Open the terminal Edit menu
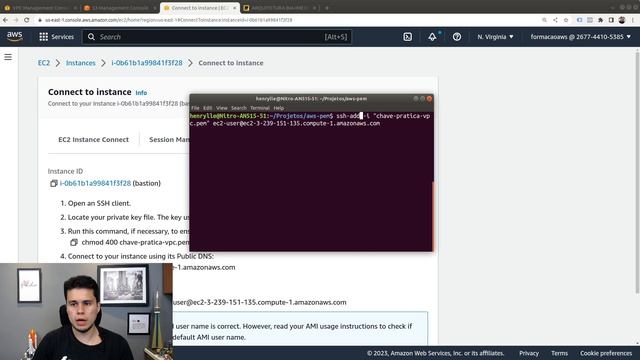The image size is (640, 360). point(207,108)
